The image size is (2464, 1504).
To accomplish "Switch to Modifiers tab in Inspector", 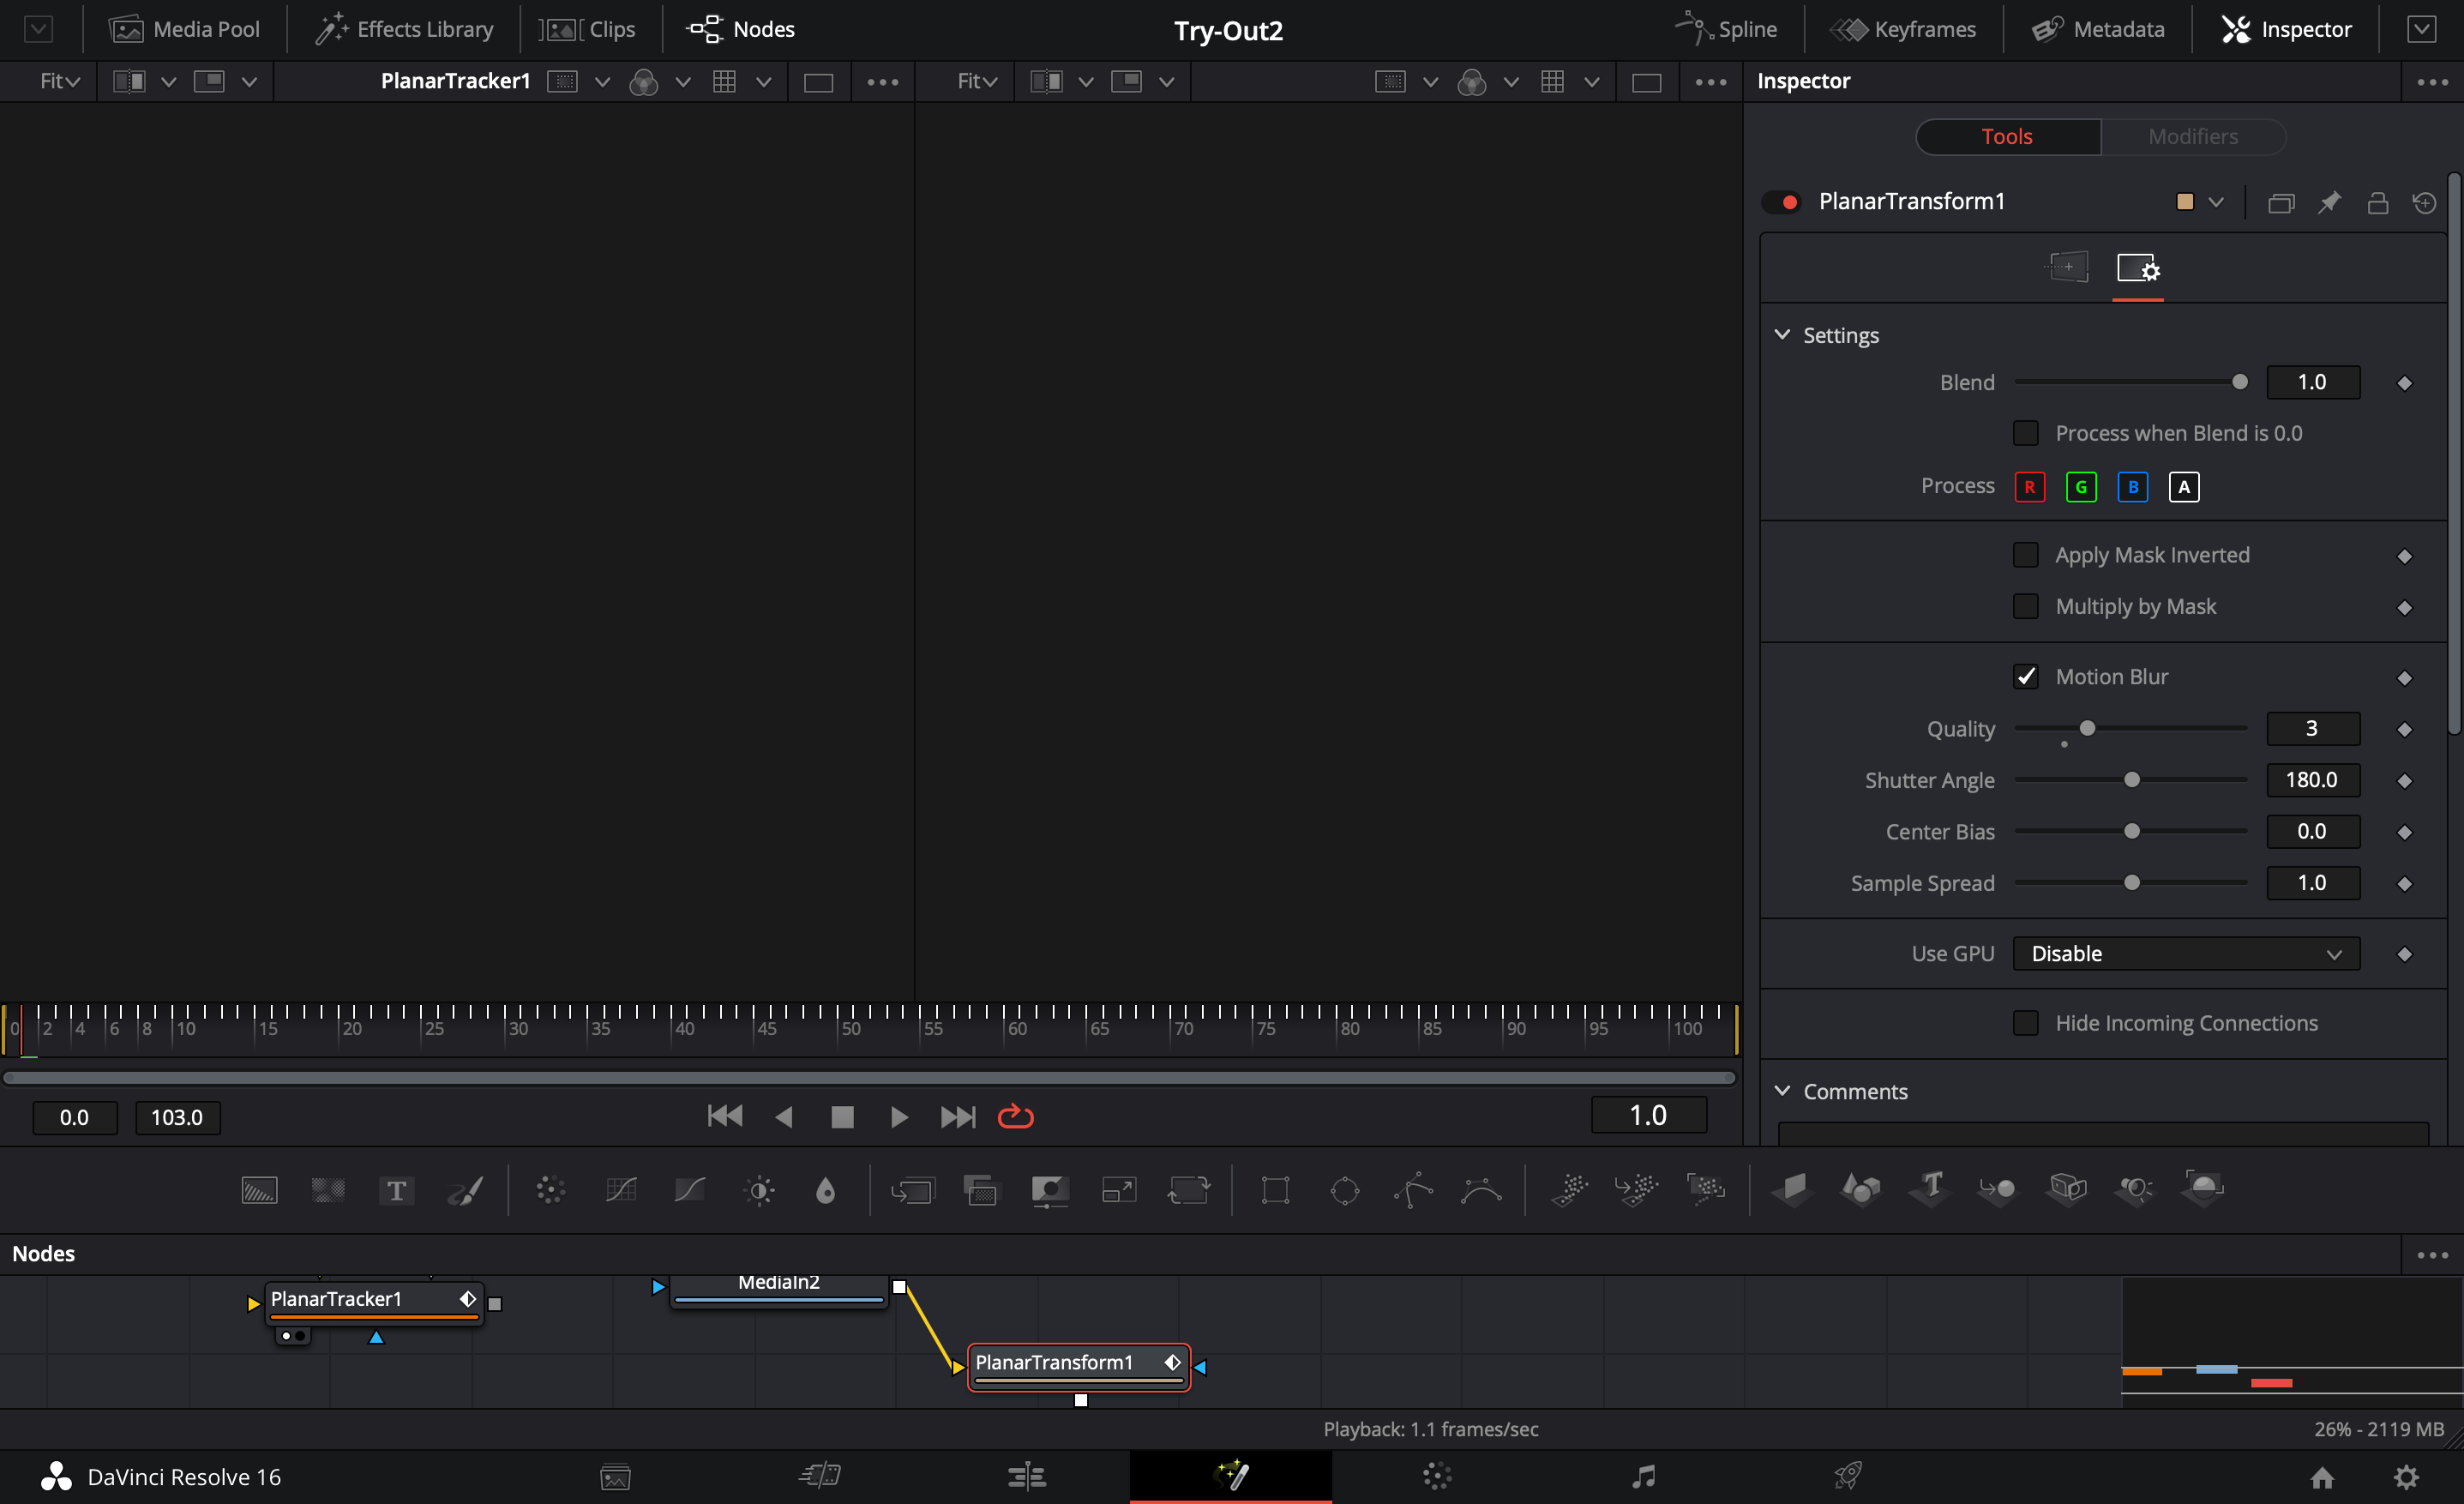I will pos(2193,135).
